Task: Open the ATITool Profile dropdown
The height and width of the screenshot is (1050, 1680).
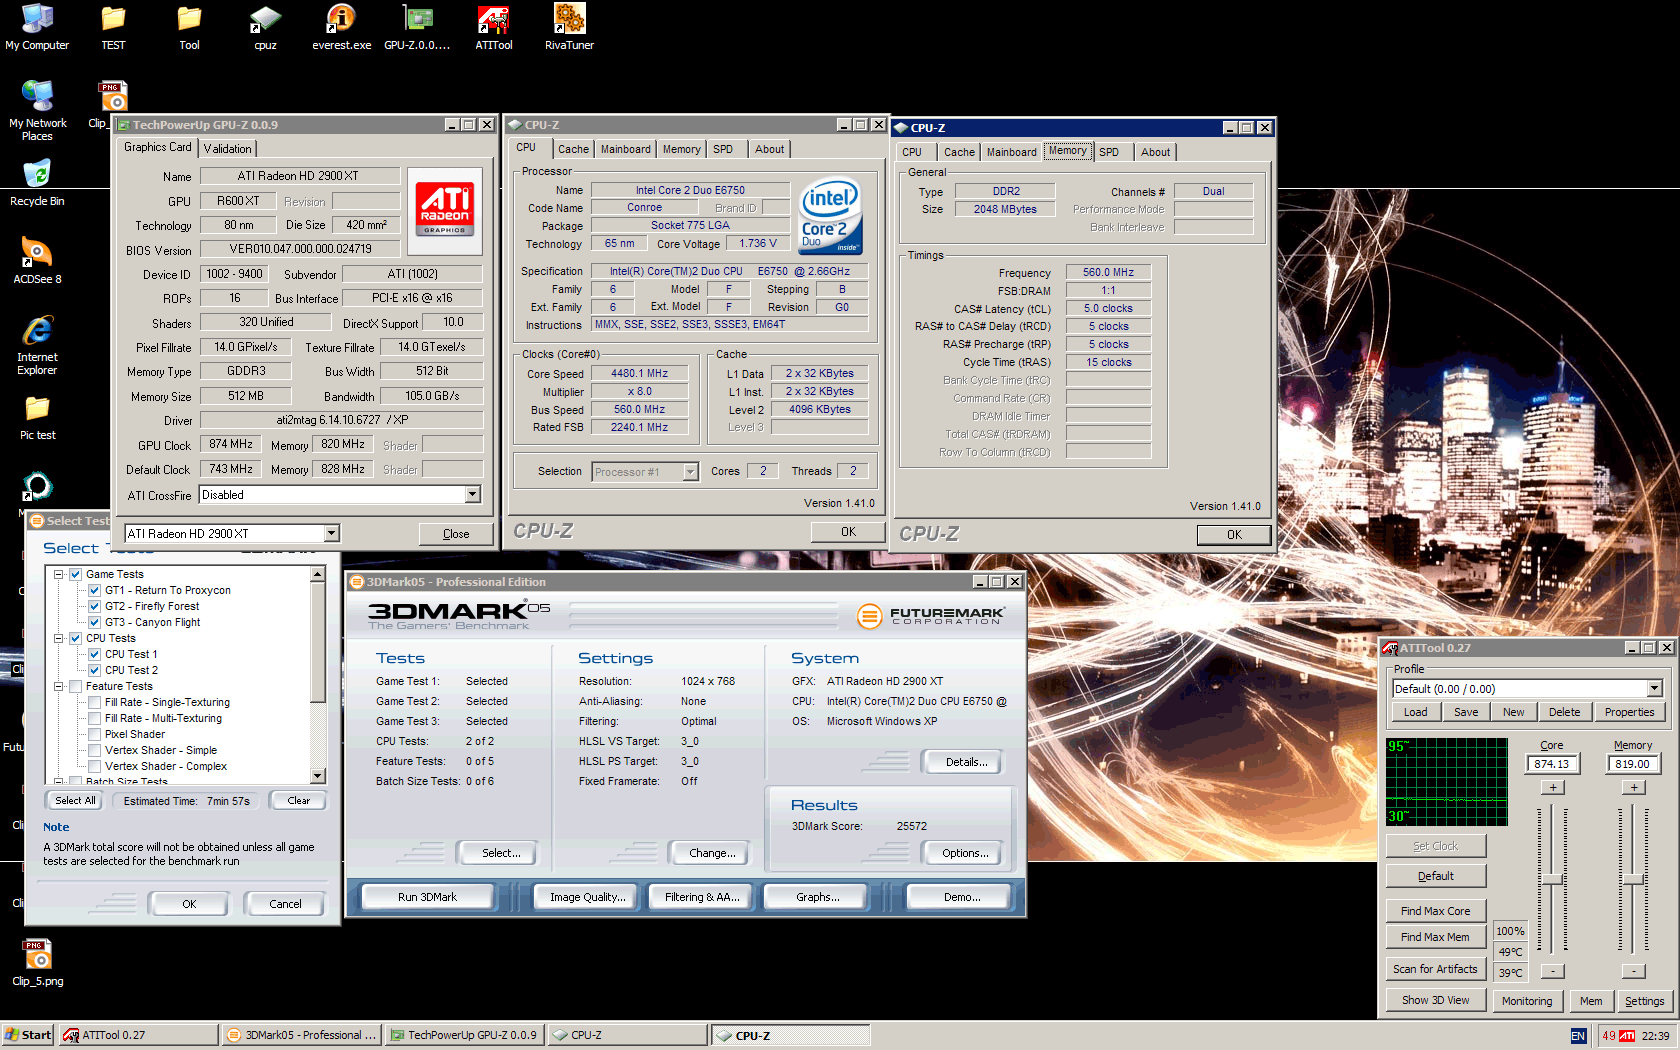Action: click(1654, 689)
